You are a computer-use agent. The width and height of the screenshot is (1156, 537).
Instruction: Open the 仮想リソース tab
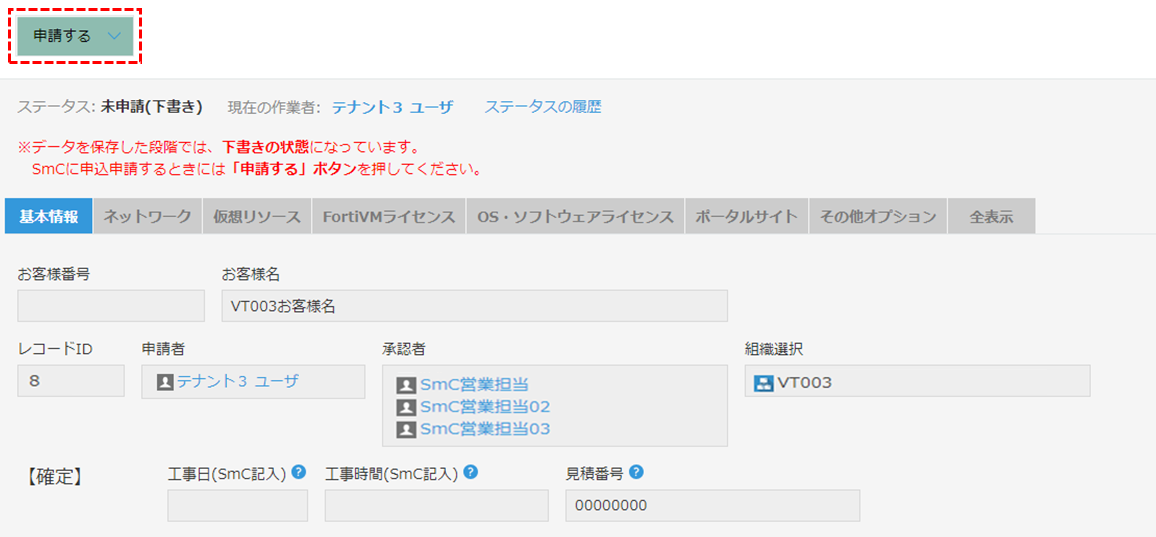[257, 216]
